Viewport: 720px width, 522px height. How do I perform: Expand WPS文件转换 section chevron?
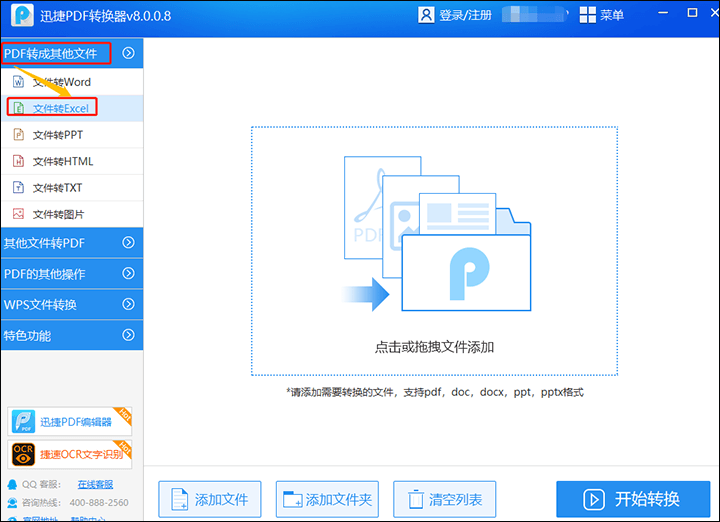point(129,304)
